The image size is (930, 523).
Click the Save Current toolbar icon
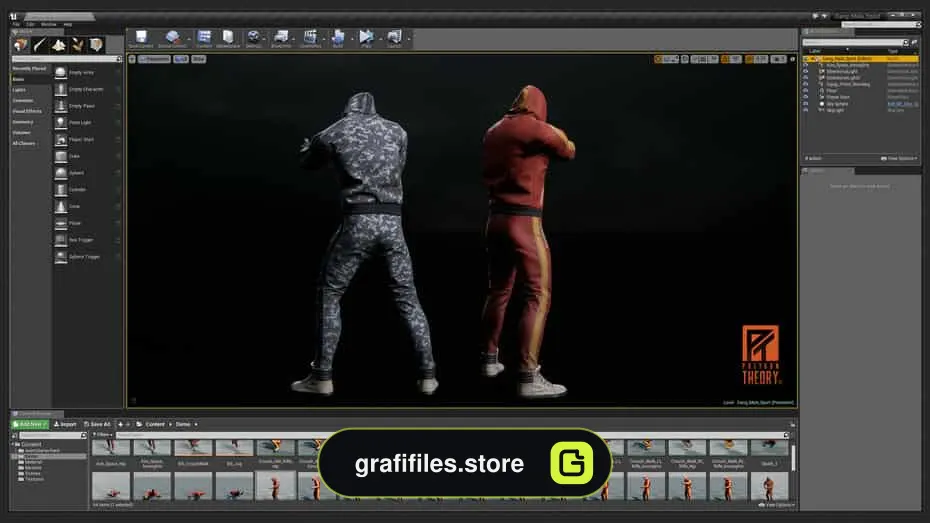click(x=141, y=39)
